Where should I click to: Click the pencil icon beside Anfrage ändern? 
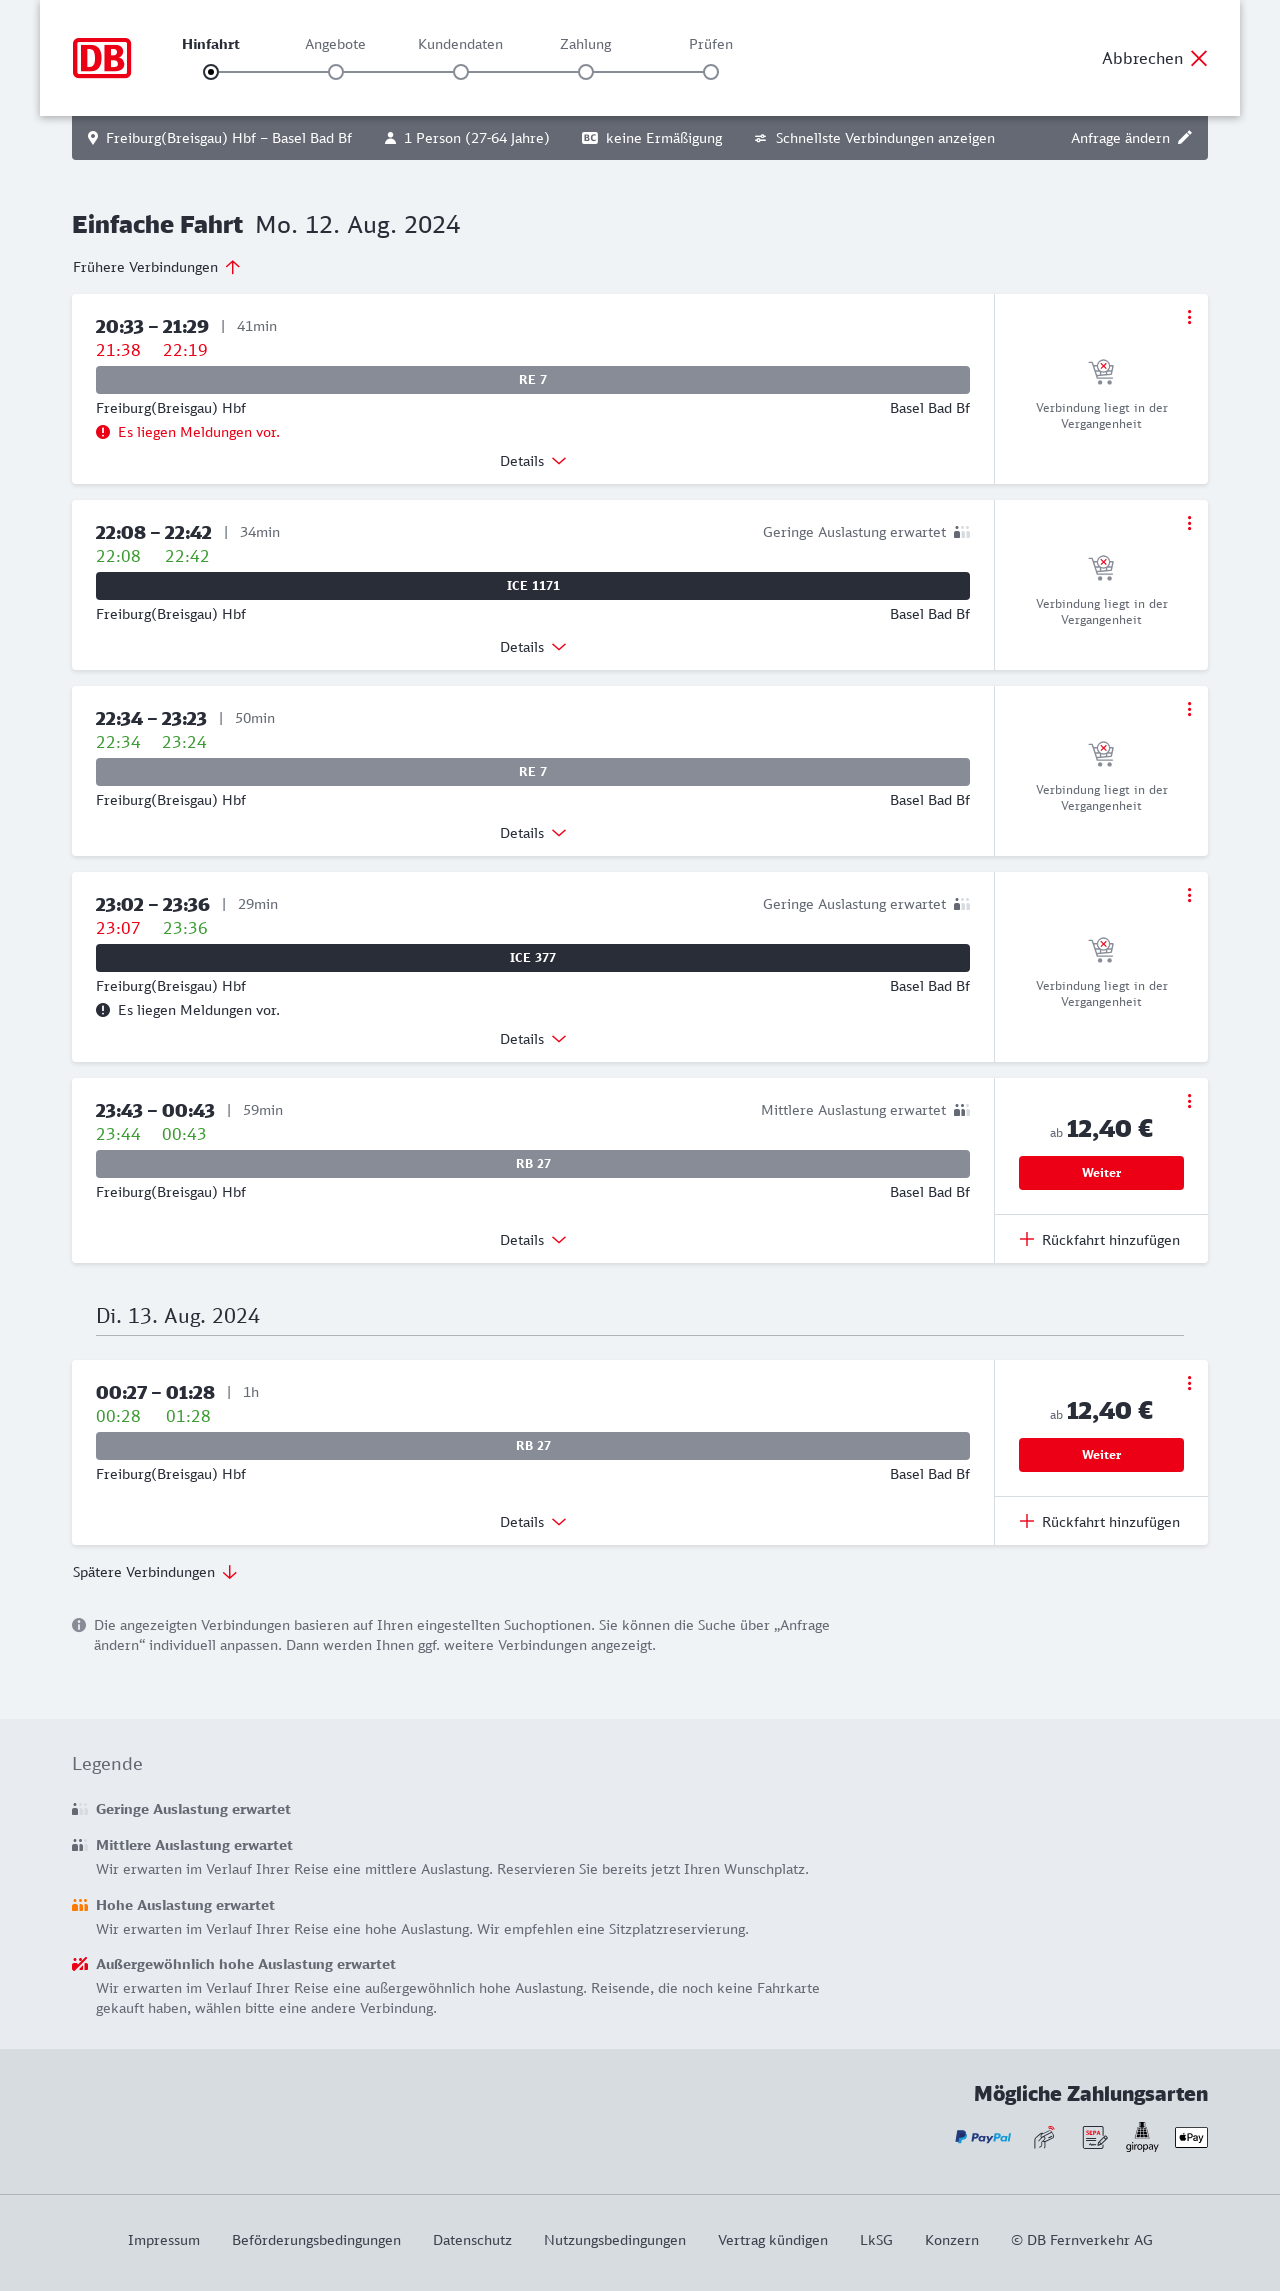coord(1185,138)
